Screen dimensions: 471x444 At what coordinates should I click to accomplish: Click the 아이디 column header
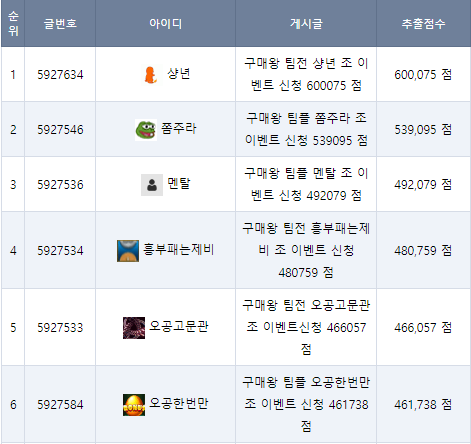tap(165, 24)
